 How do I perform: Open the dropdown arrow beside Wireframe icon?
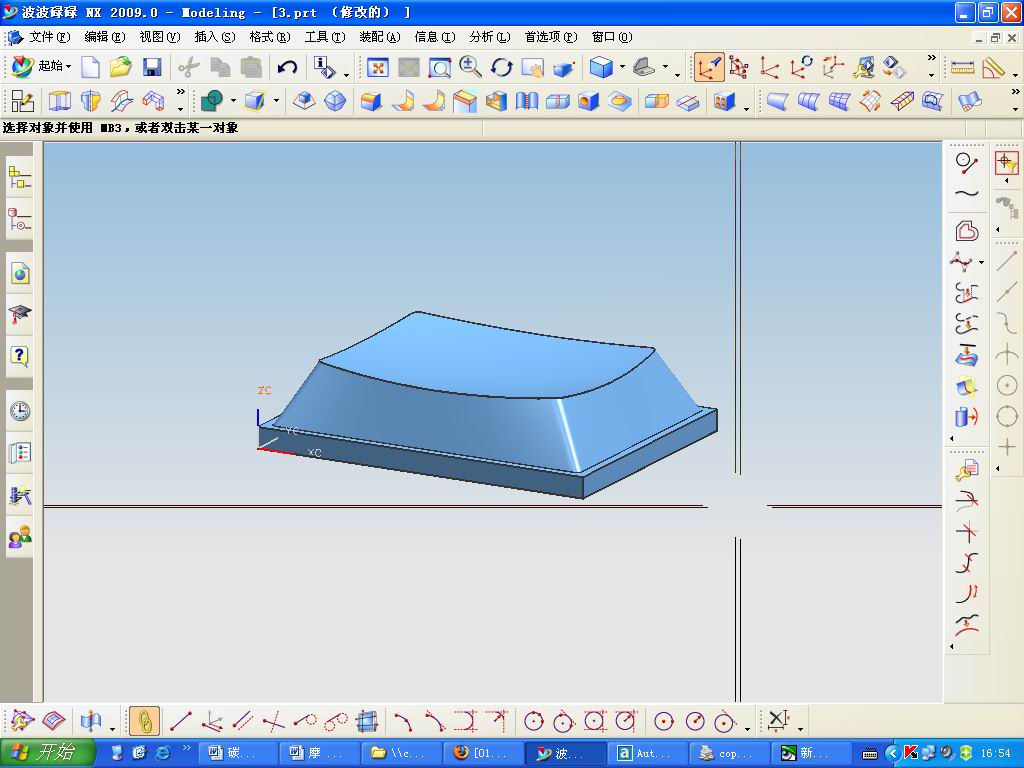coord(665,67)
